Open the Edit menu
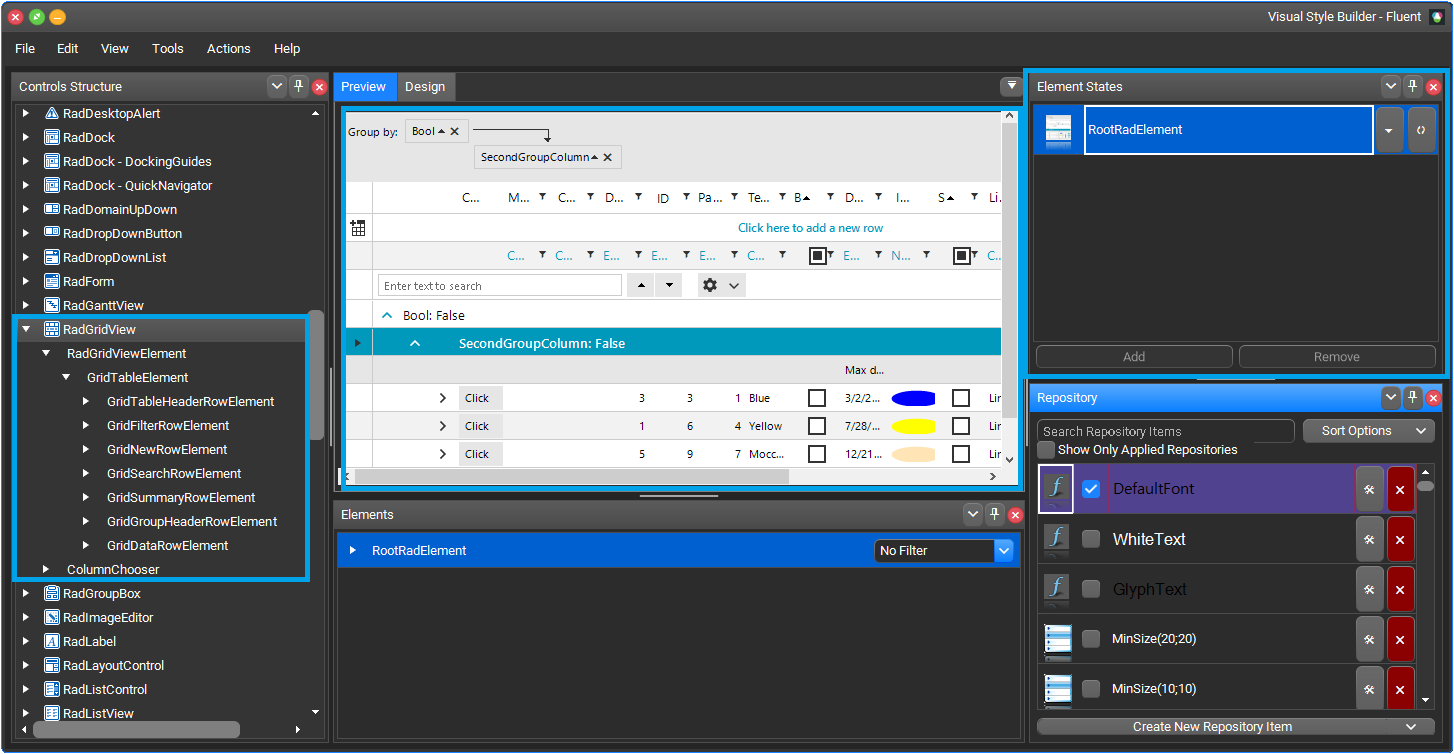The width and height of the screenshot is (1454, 754). click(67, 49)
